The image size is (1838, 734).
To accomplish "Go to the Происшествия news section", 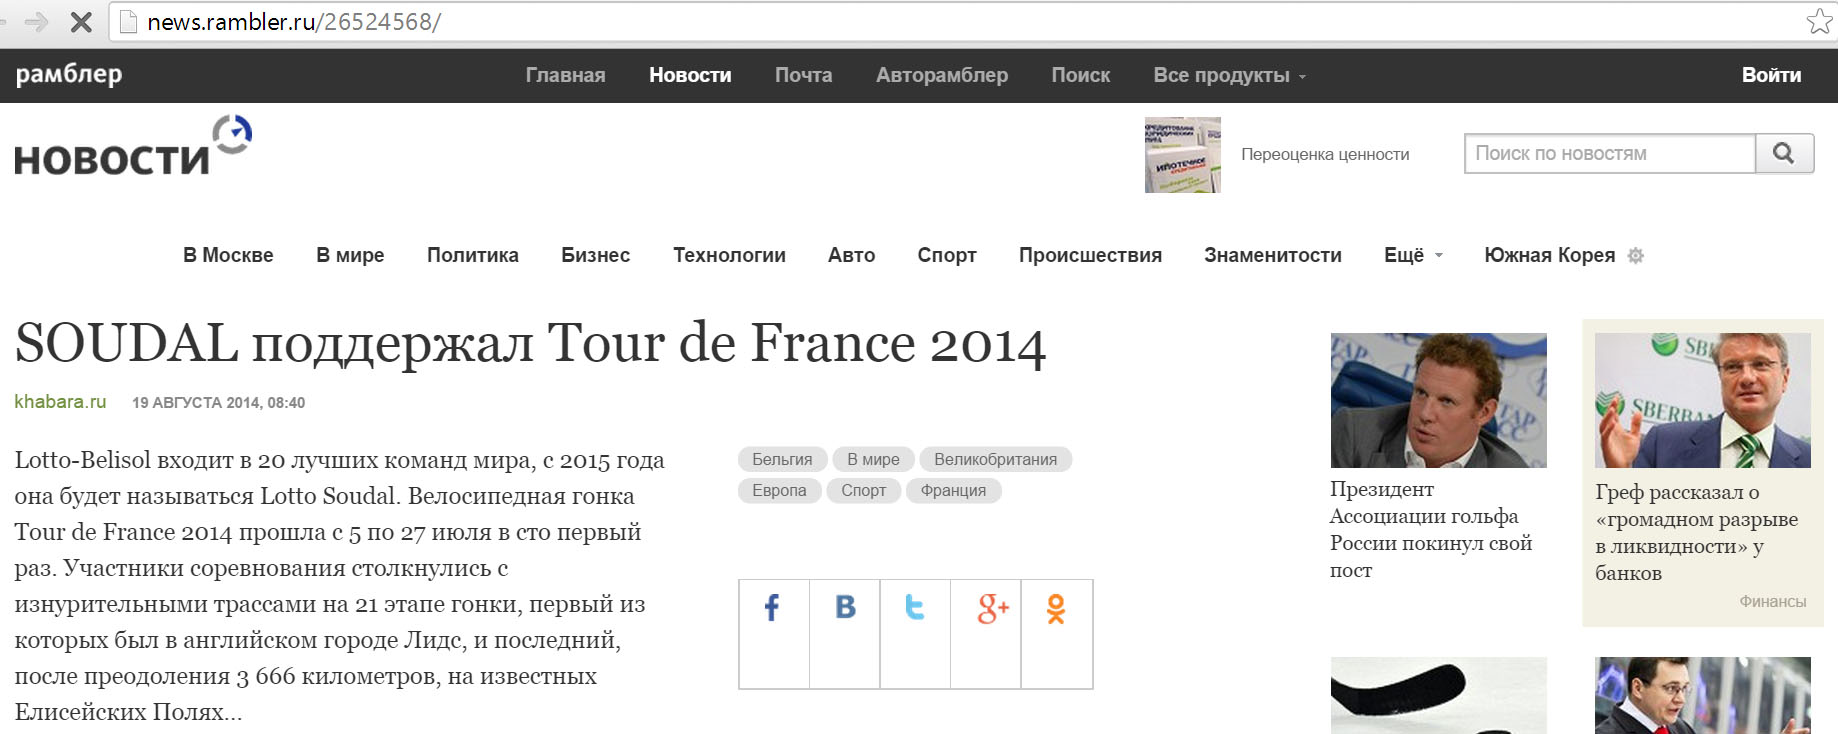I will 1090,255.
